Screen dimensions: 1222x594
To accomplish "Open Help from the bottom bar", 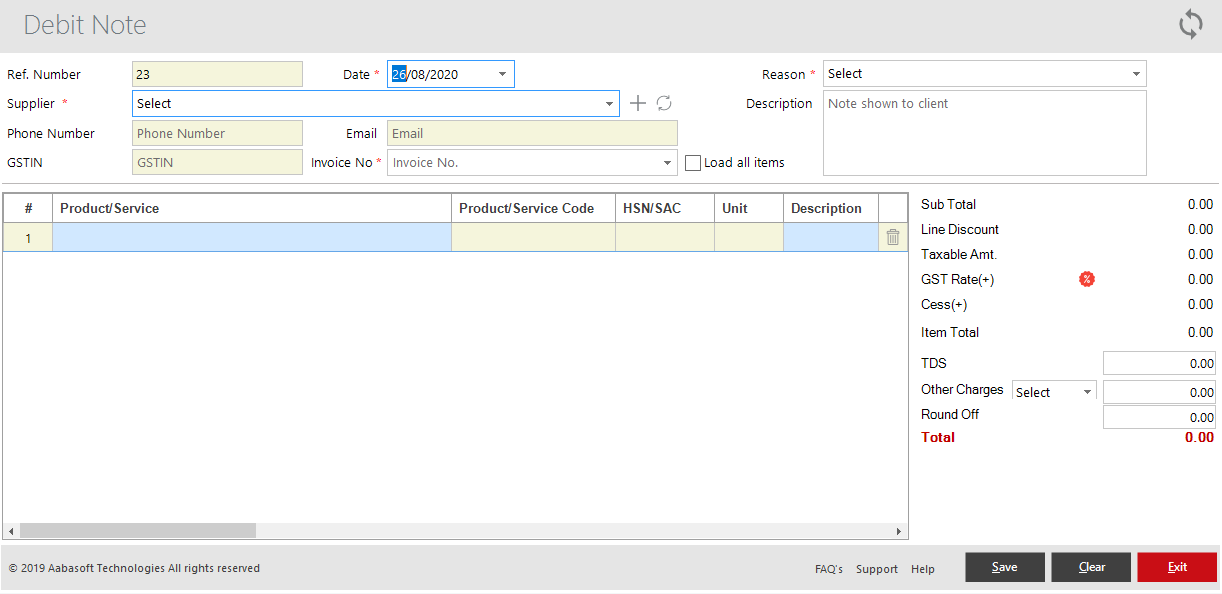I will pyautogui.click(x=922, y=568).
